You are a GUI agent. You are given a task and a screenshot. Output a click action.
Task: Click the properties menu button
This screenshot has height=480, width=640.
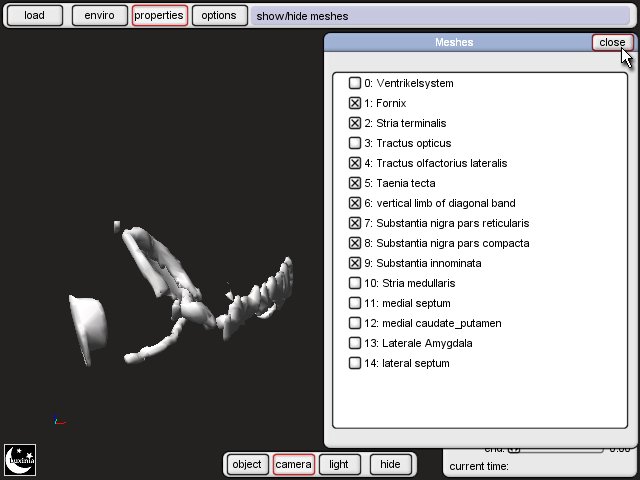tap(159, 16)
